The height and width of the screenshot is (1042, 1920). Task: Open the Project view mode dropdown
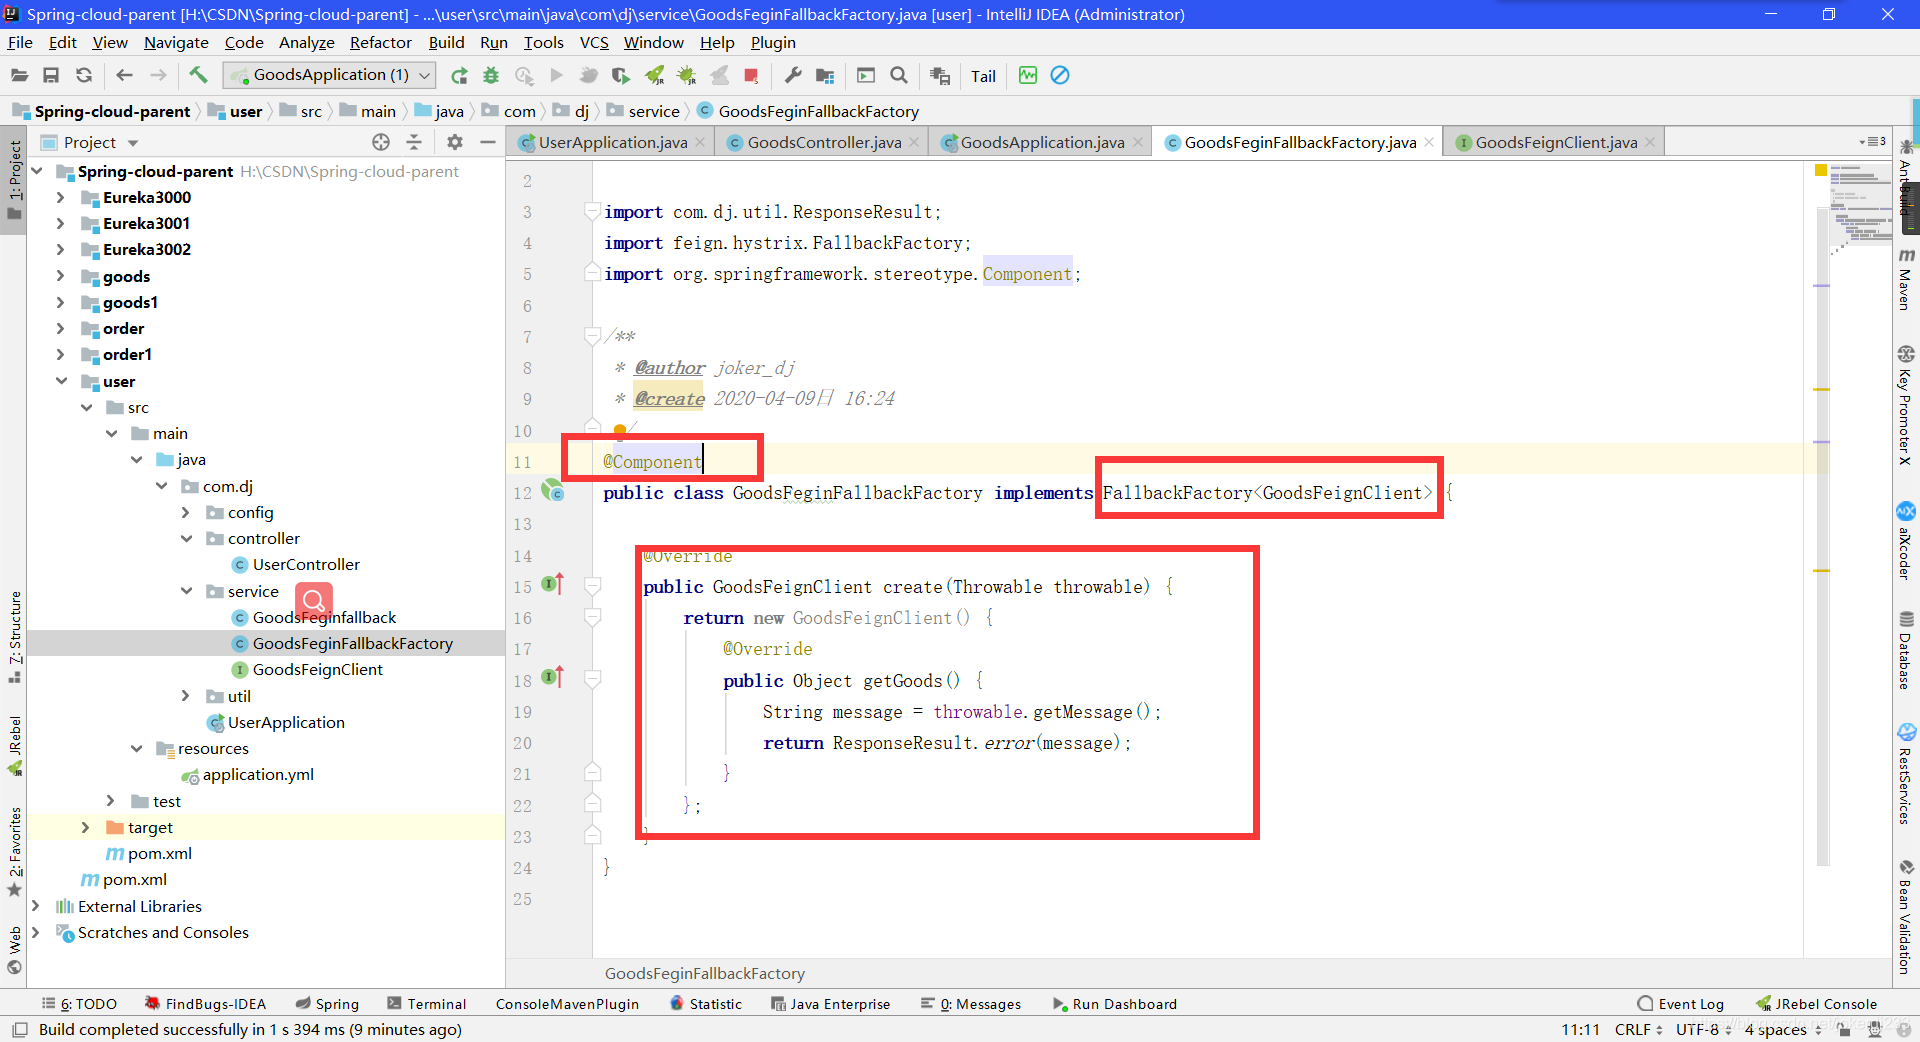133,143
